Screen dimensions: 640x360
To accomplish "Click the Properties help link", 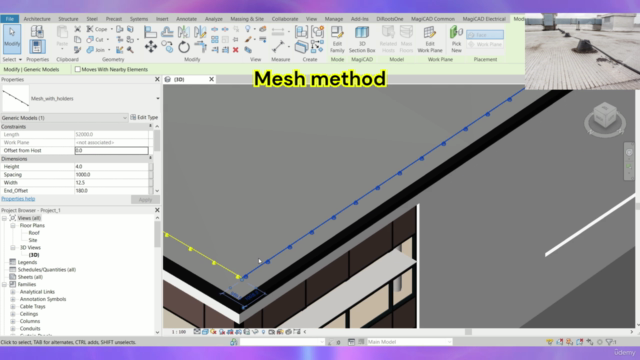I will [18, 199].
